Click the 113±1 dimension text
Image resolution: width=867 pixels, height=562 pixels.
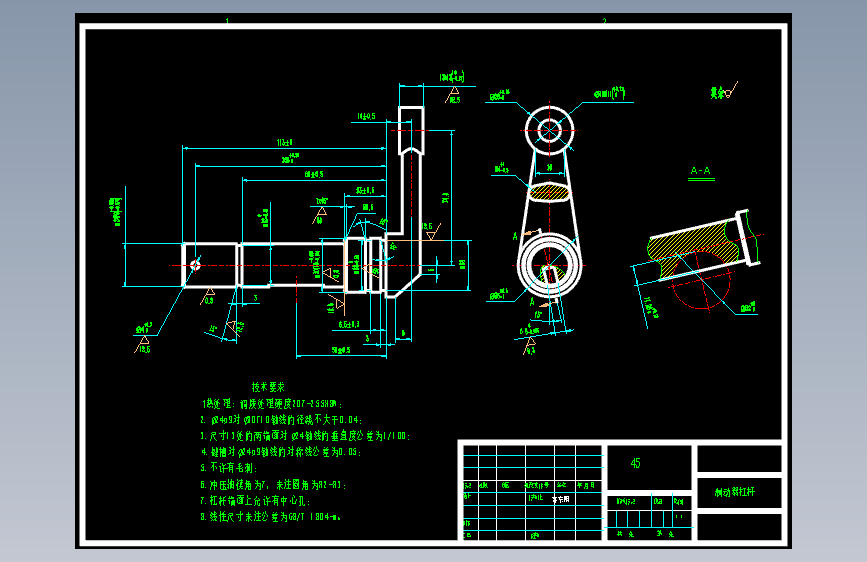285,143
